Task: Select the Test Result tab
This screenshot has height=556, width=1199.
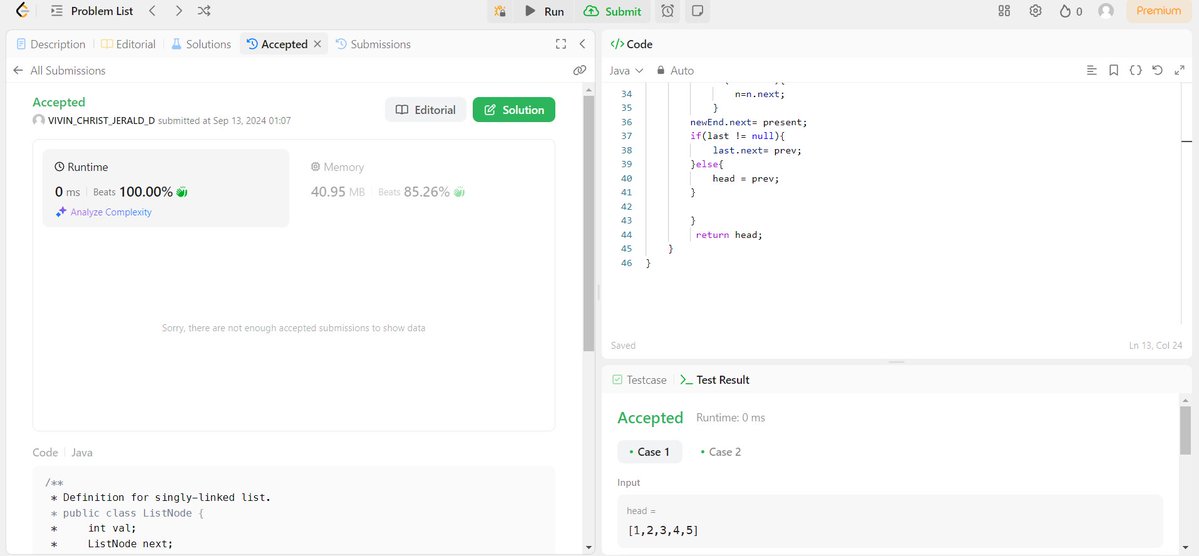Action: (x=714, y=379)
